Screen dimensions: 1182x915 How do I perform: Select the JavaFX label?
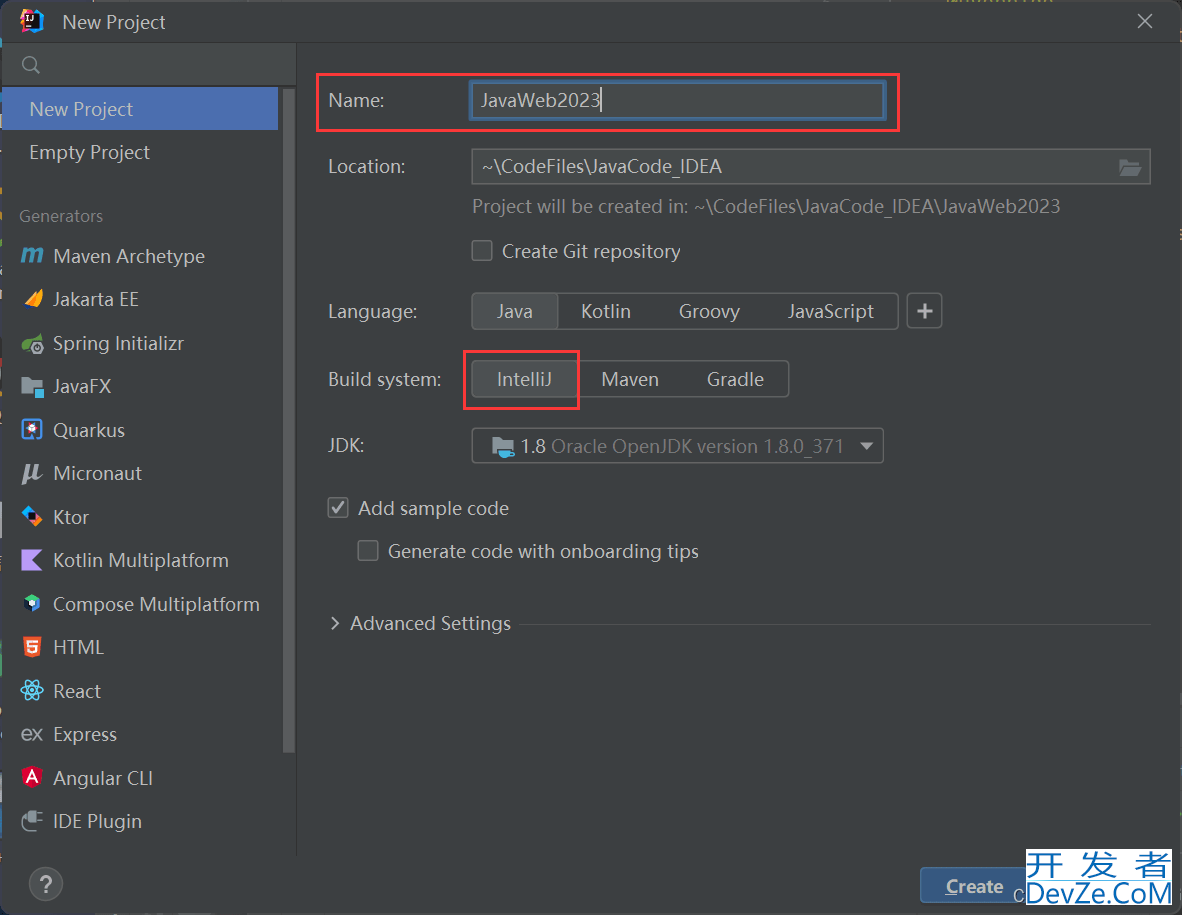[82, 387]
